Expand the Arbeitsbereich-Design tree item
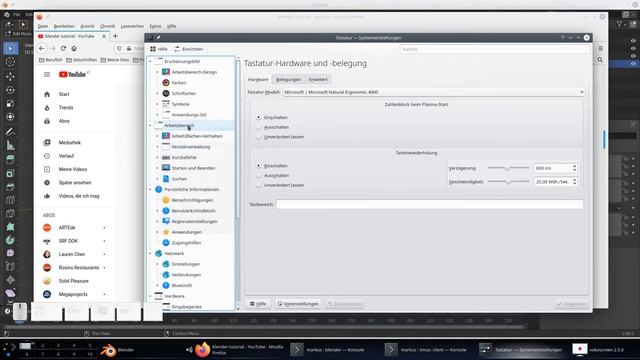Image resolution: width=640 pixels, height=360 pixels. pyautogui.click(x=158, y=72)
